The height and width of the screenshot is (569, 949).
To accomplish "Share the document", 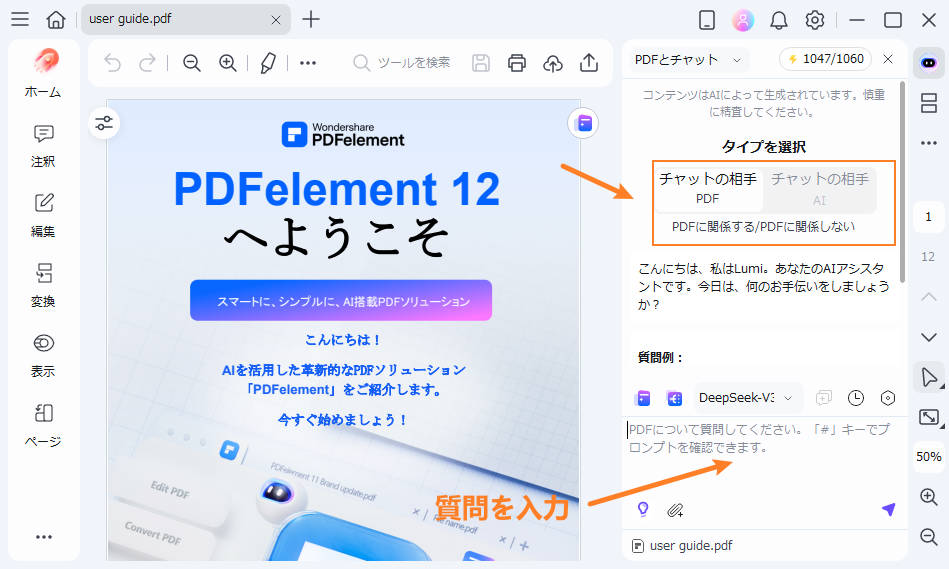I will pyautogui.click(x=589, y=62).
